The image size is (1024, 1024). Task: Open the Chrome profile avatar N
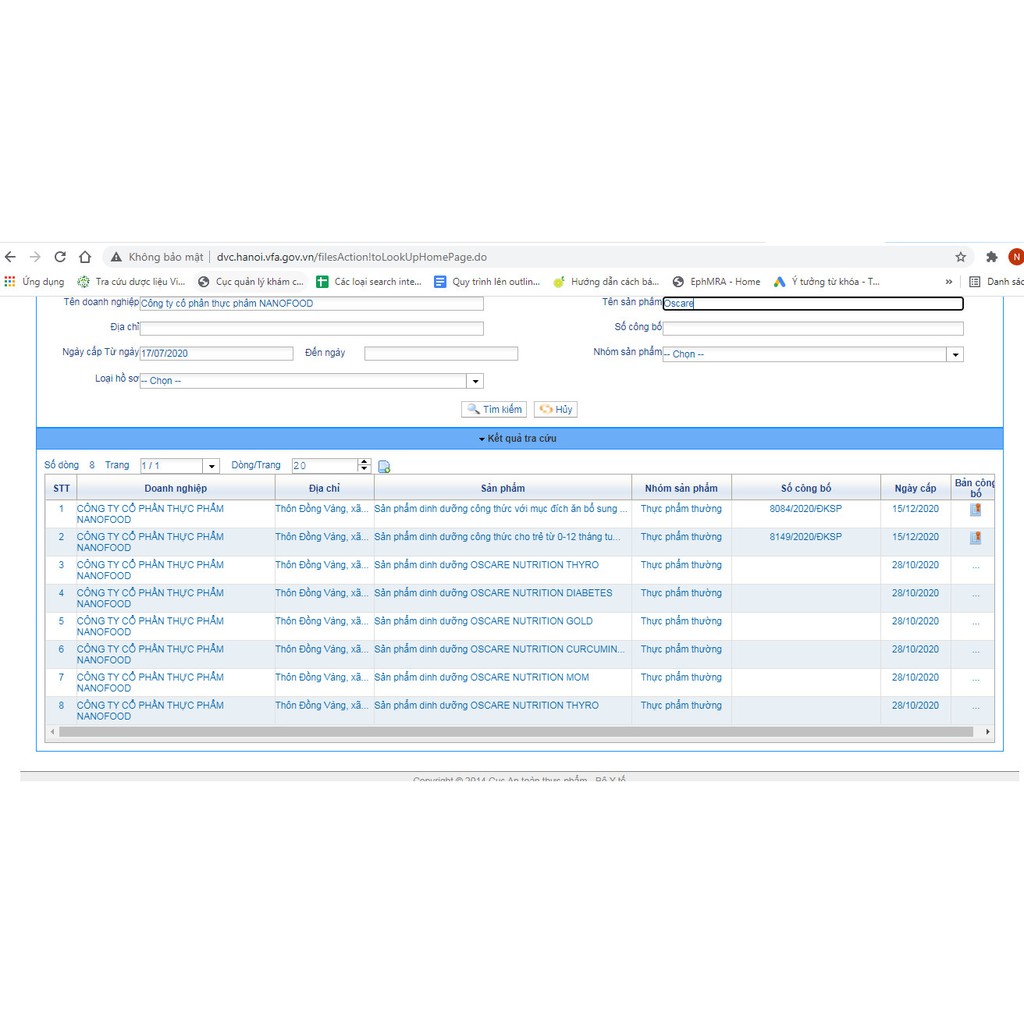click(1016, 257)
